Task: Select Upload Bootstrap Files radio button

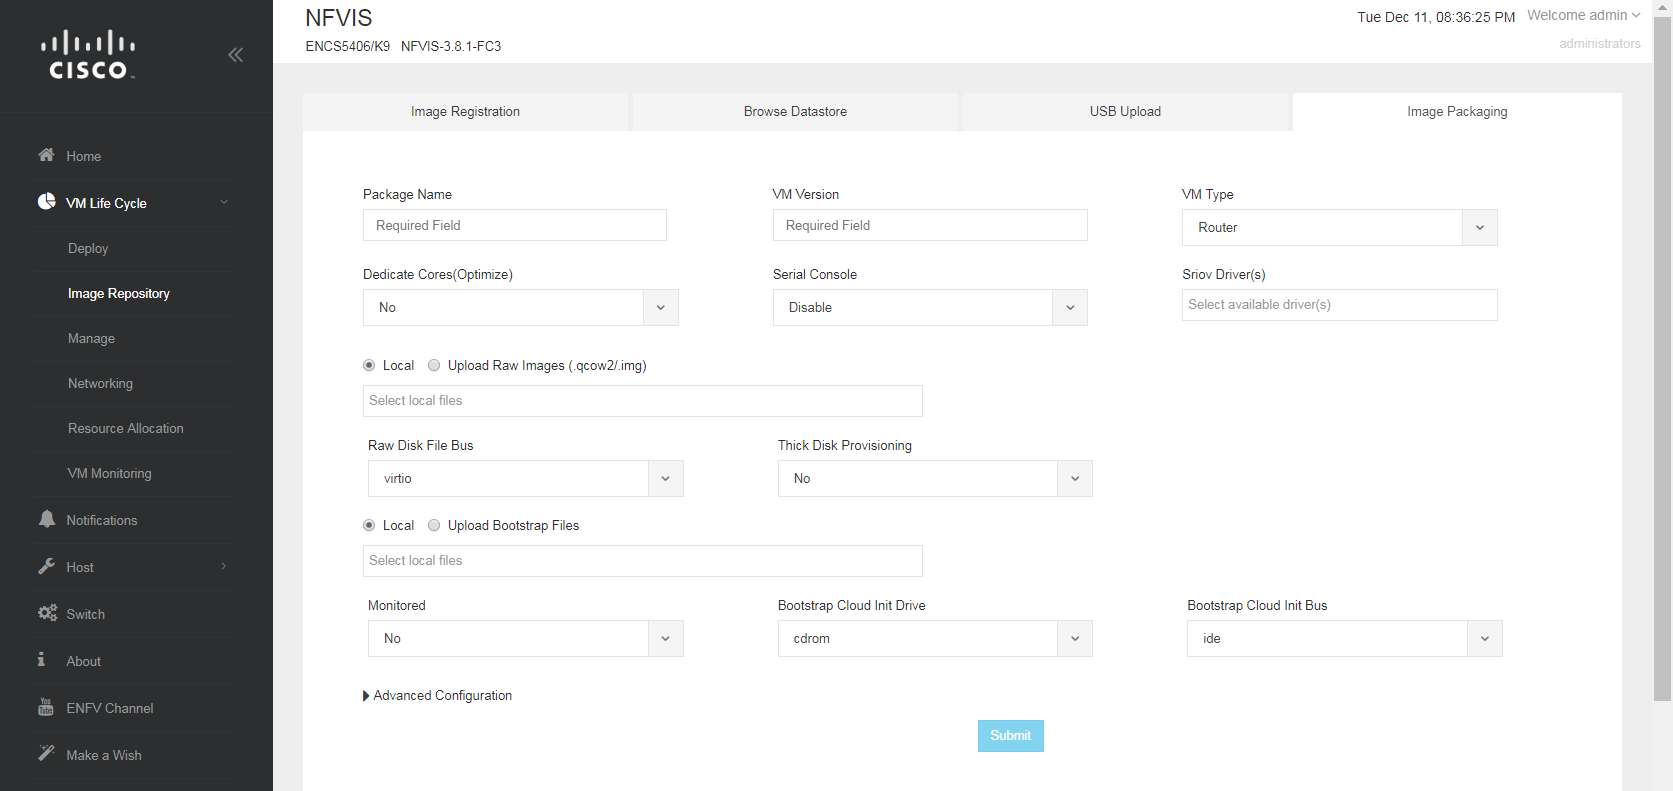Action: point(434,526)
